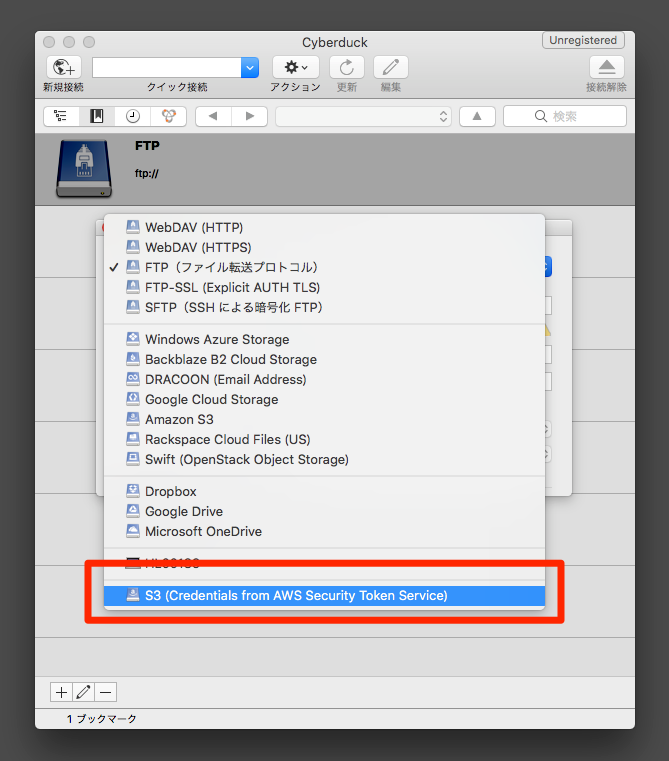Open the Action gear menu
Screen dimensions: 669x761
point(296,67)
